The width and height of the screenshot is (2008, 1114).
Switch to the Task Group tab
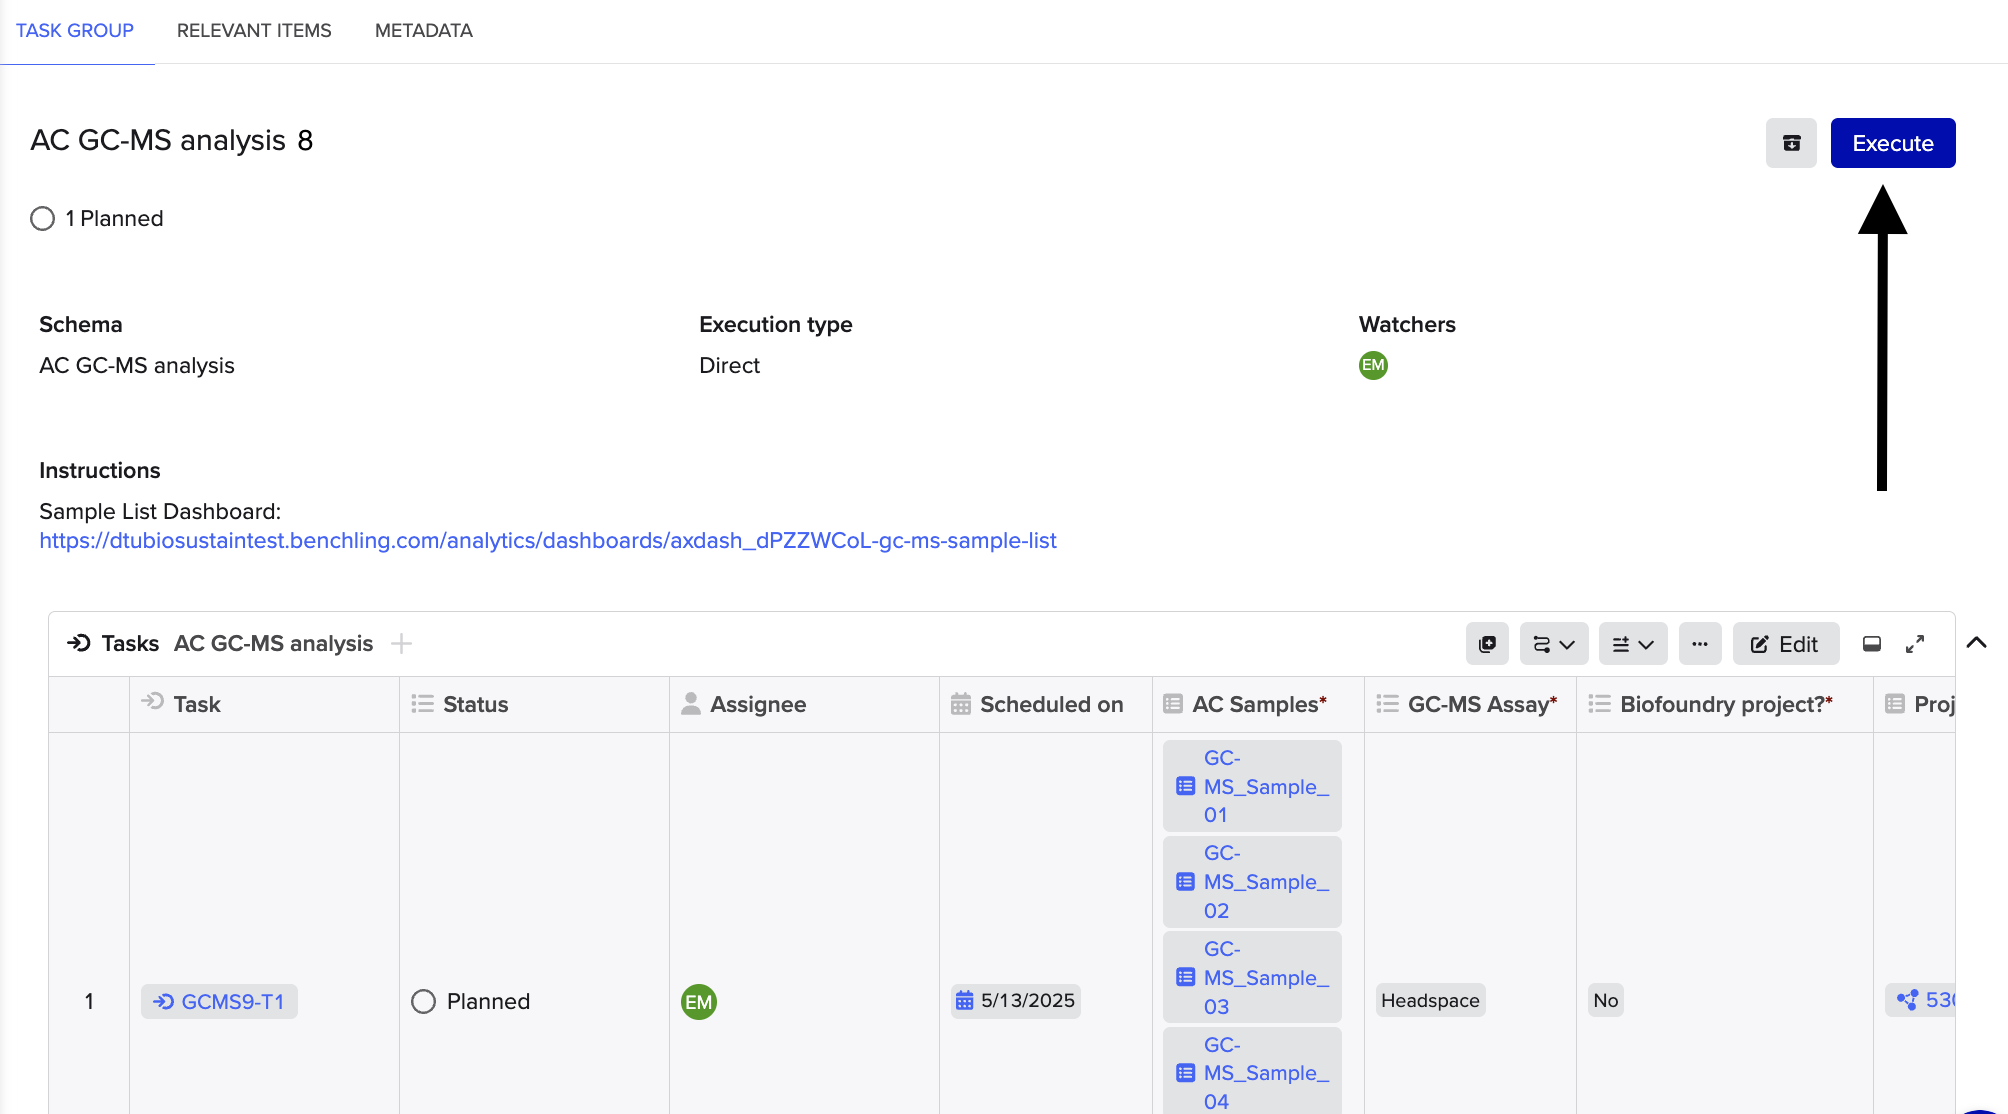(x=75, y=31)
